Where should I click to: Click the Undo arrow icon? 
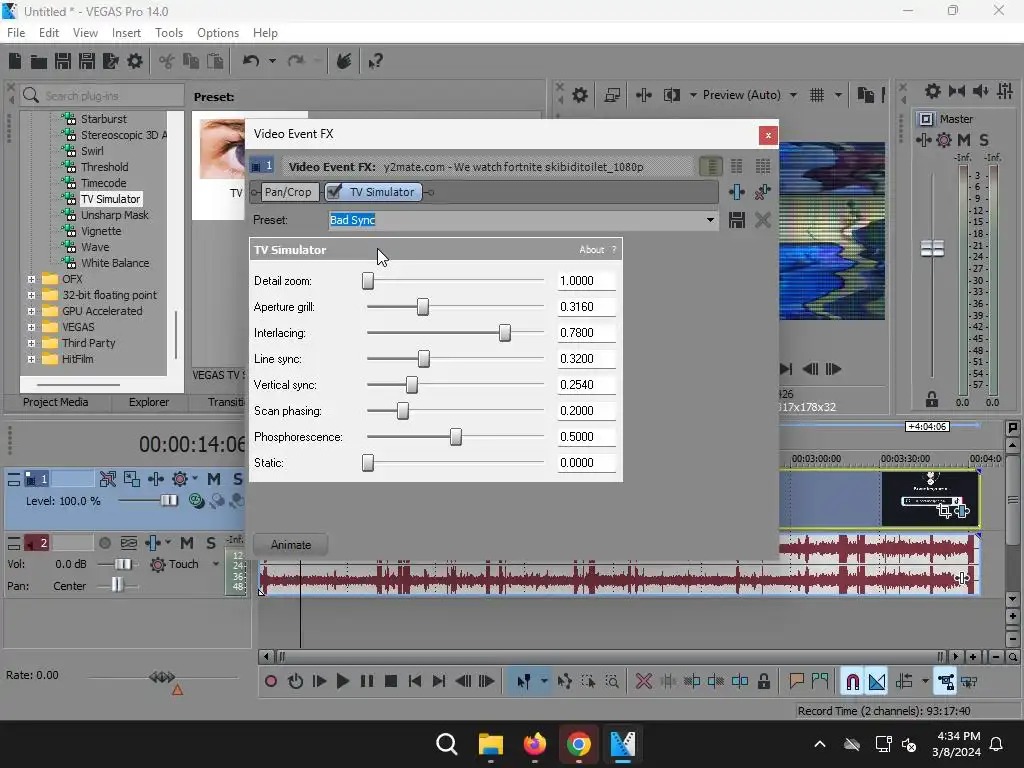(251, 61)
